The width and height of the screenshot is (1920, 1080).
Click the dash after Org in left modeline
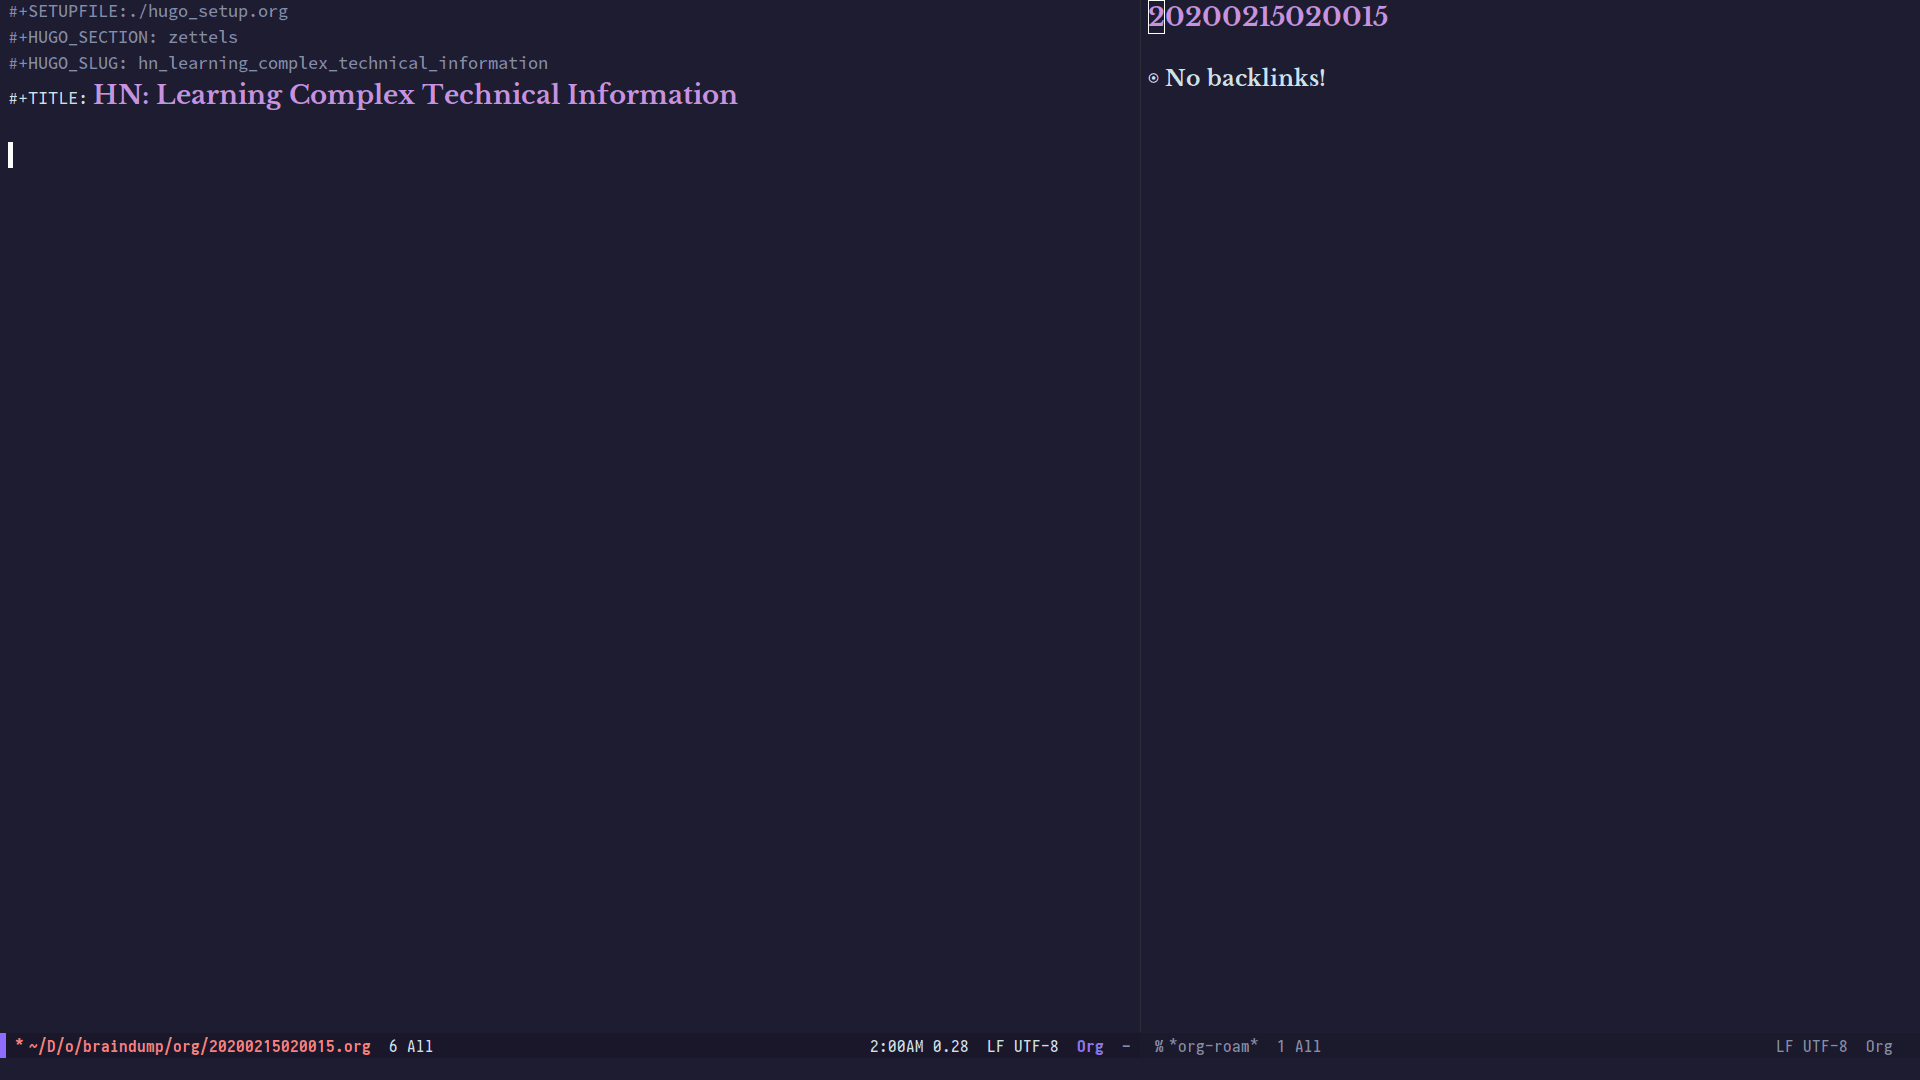coord(1126,1046)
